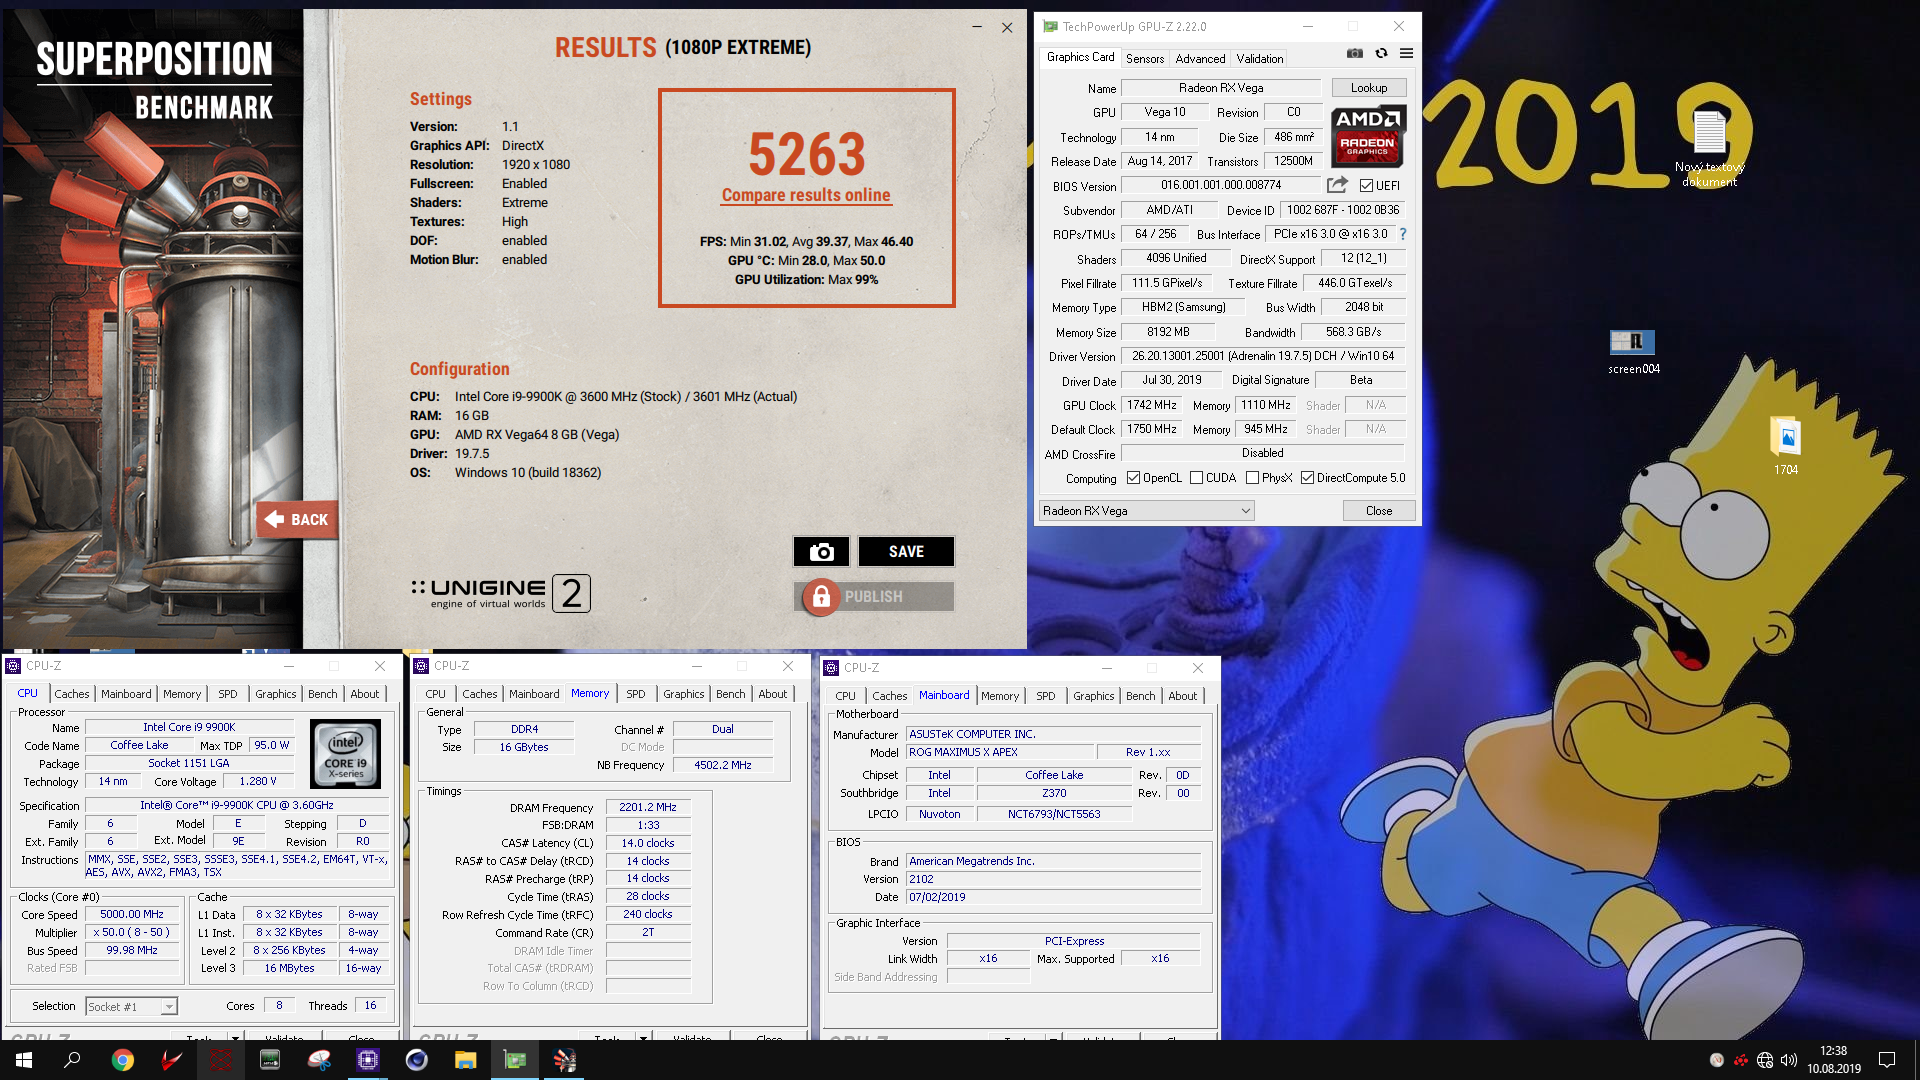Click the GPU-Z refresh icon

click(1381, 54)
